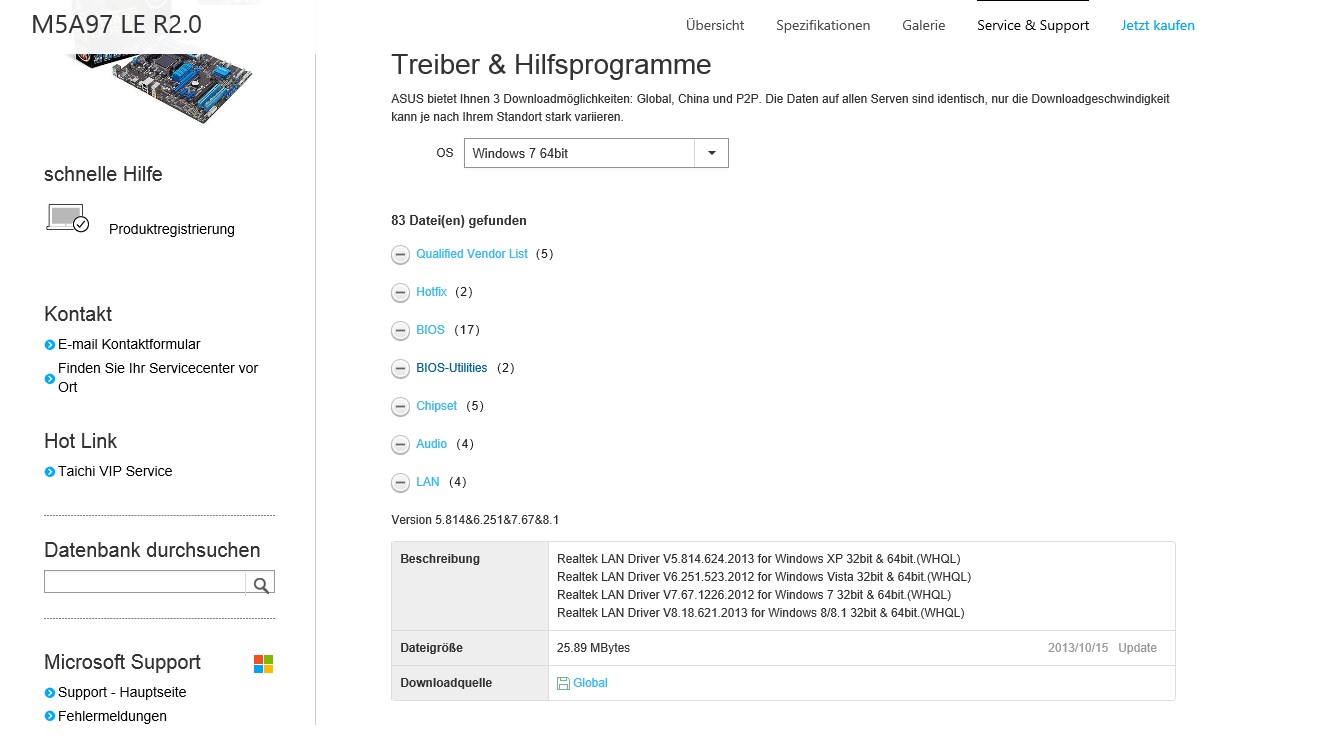Image resolution: width=1330 pixels, height=754 pixels.
Task: Click the Produktregistrierung laptop icon
Action: pos(68,218)
